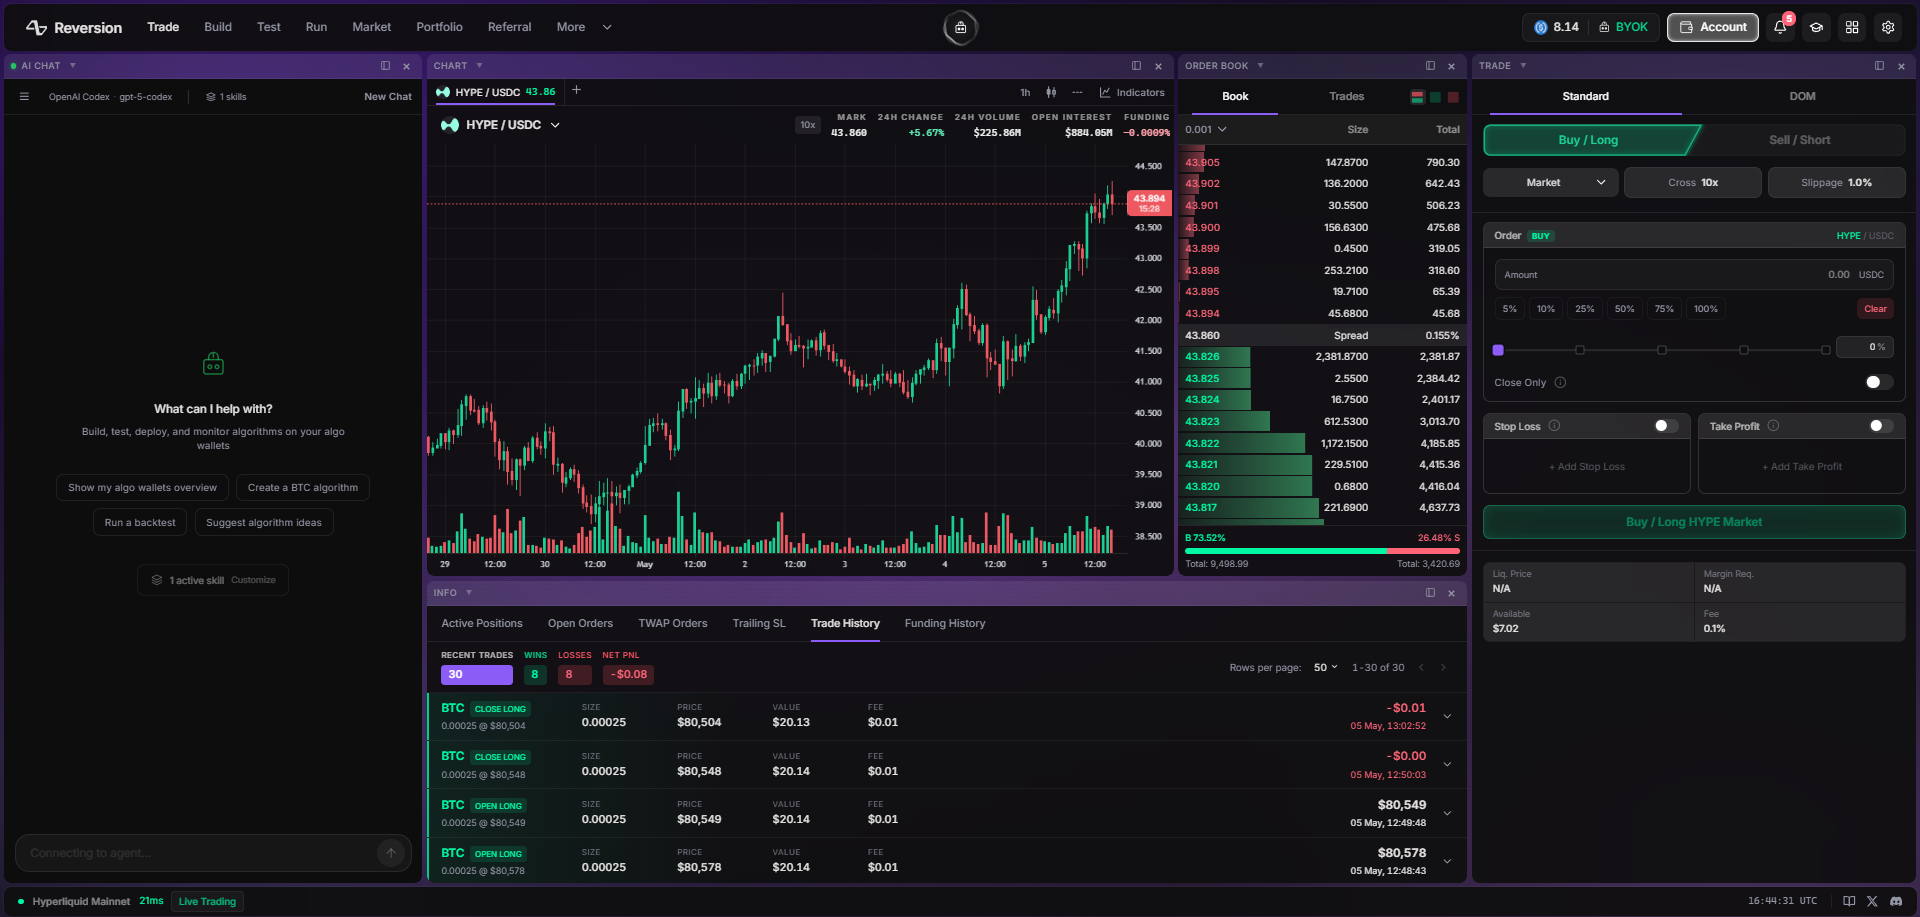Open the Build menu
The image size is (1920, 917).
pyautogui.click(x=218, y=27)
